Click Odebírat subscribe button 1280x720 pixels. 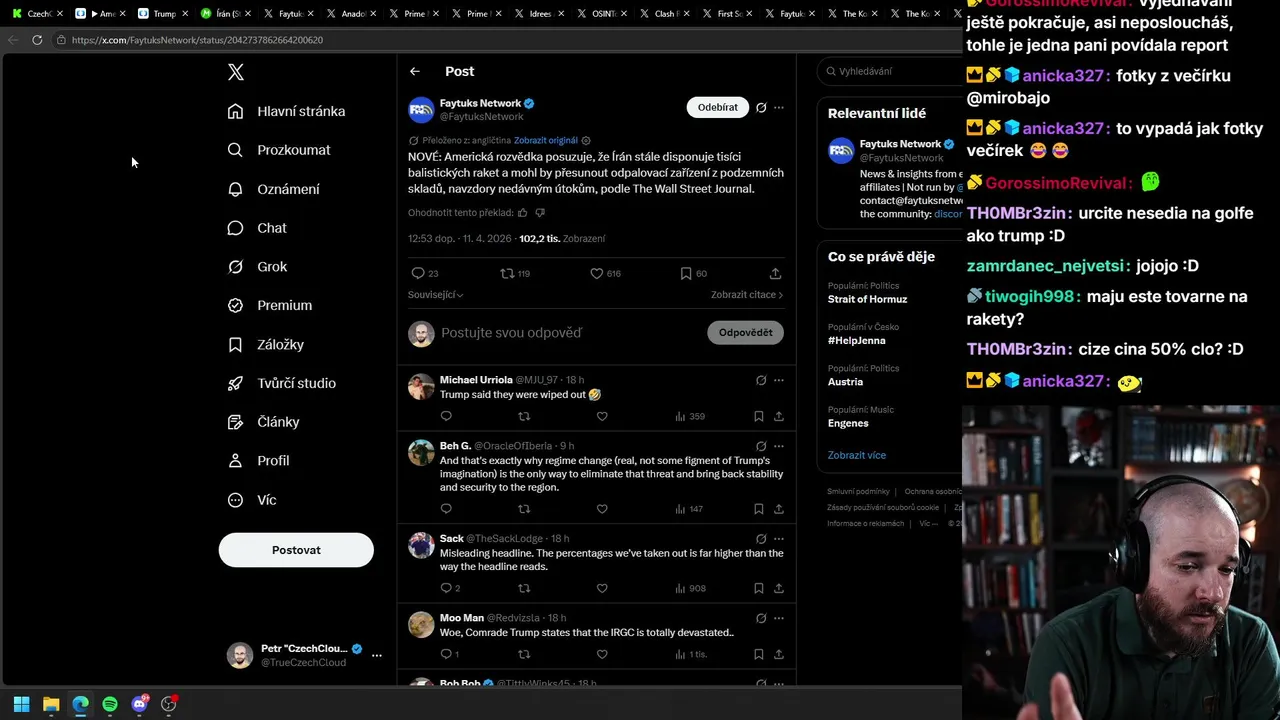point(718,107)
